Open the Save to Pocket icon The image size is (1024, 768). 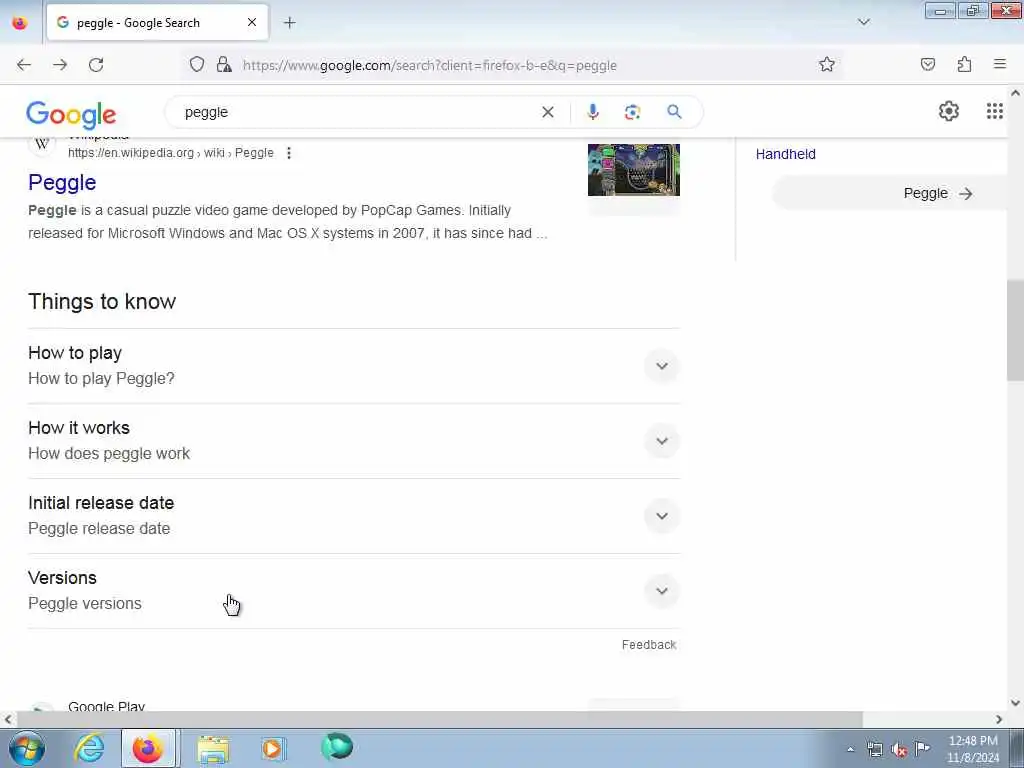927,65
